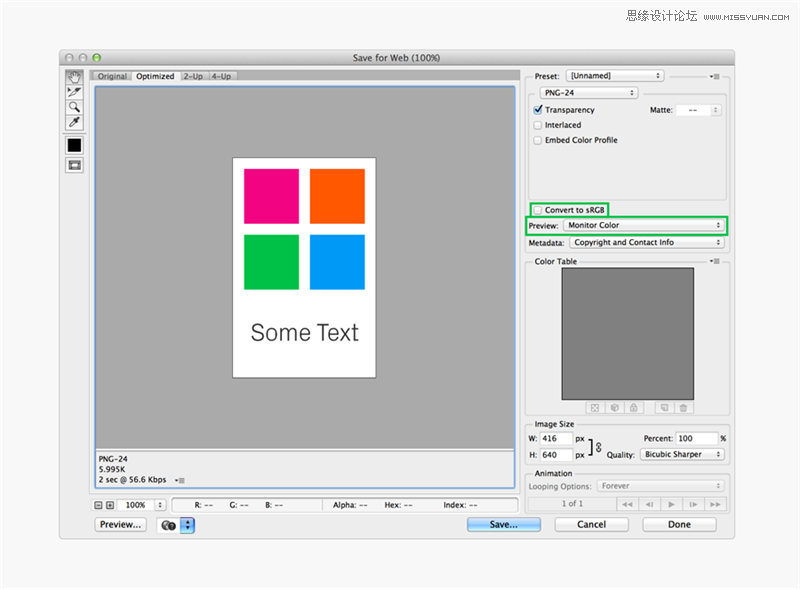
Task: Open the black eyedropper color swatch
Action: pos(74,145)
